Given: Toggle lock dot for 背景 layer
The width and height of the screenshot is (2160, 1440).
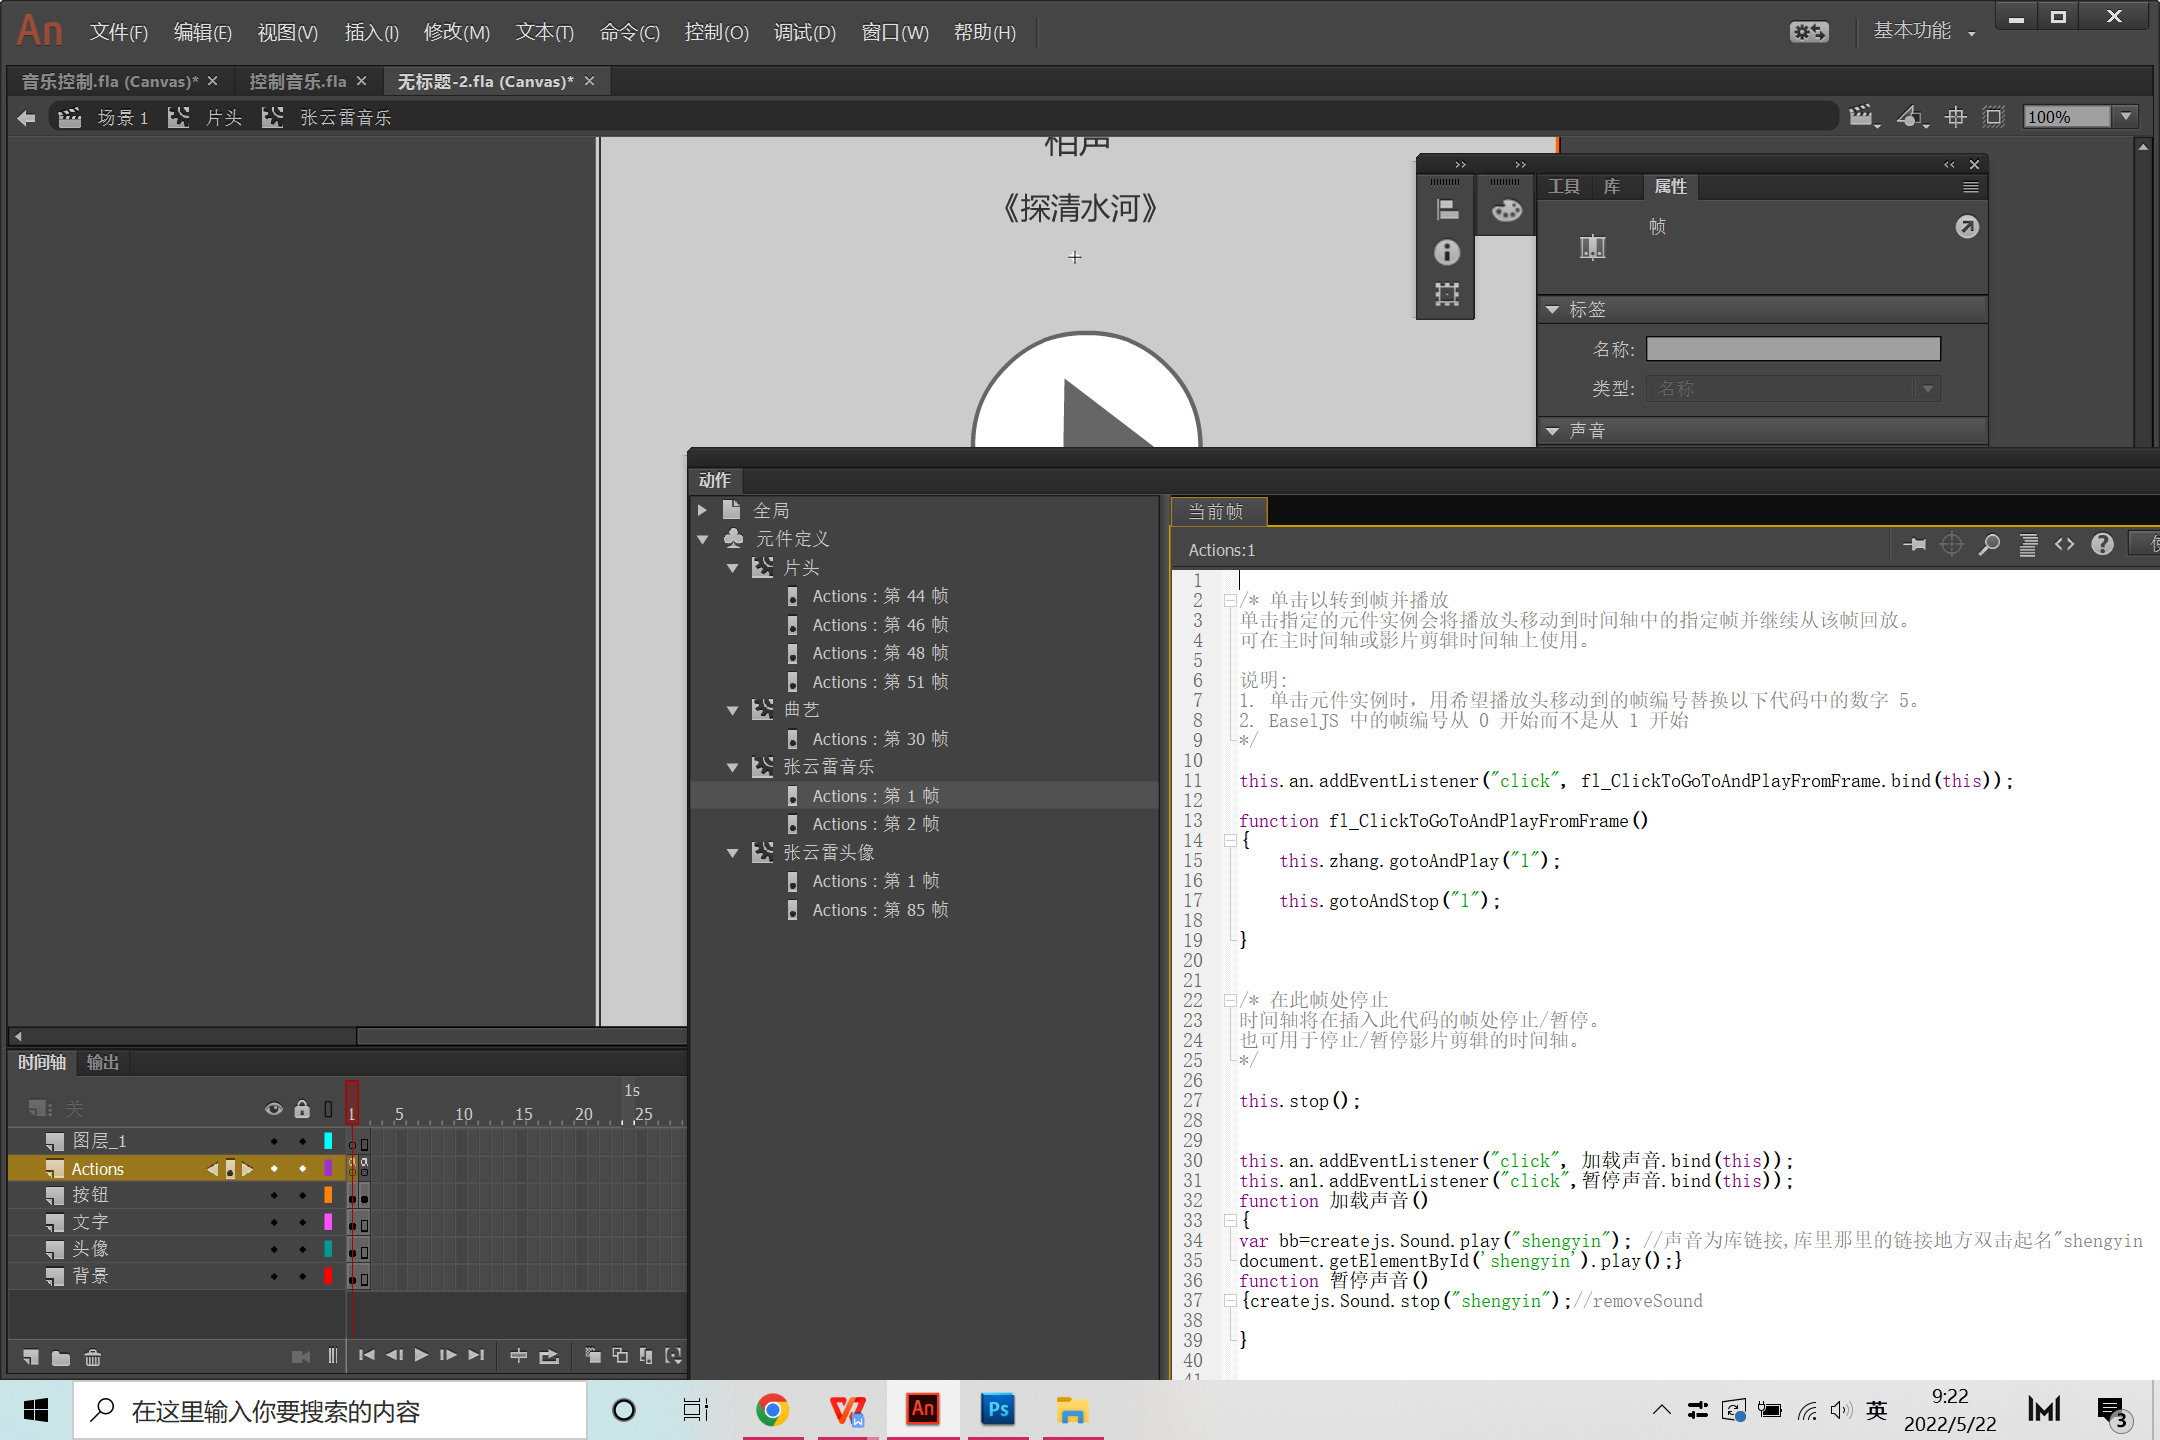Looking at the screenshot, I should [302, 1276].
